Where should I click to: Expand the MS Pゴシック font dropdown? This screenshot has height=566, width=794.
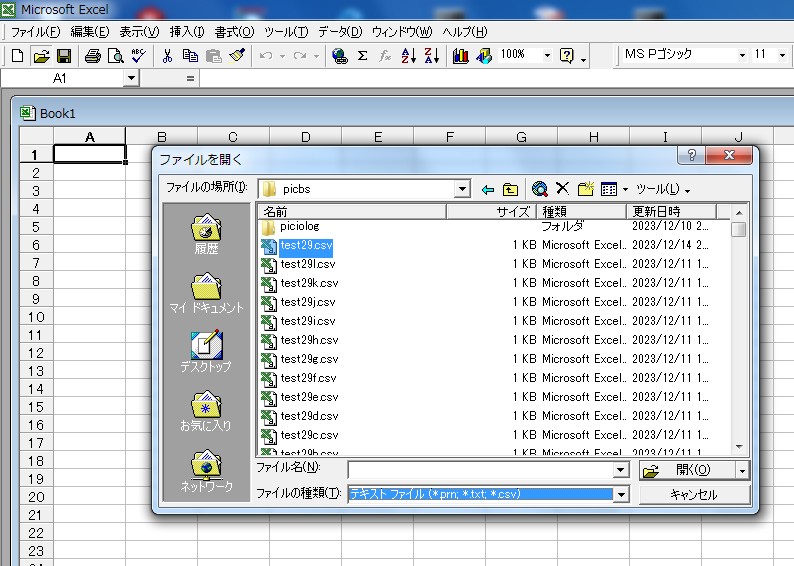(742, 55)
